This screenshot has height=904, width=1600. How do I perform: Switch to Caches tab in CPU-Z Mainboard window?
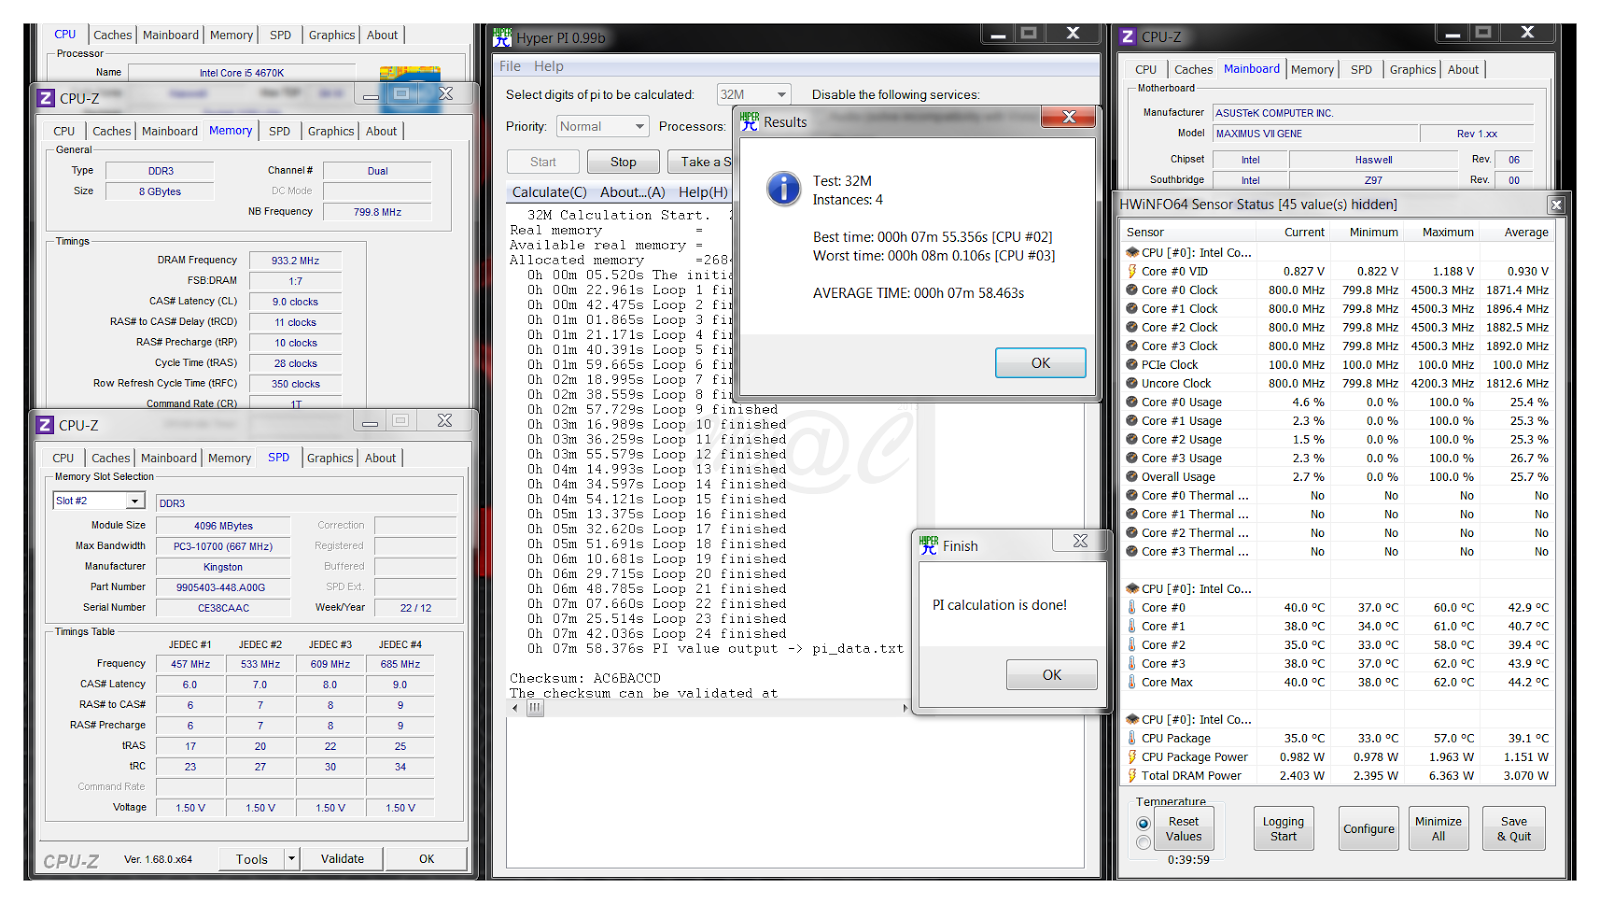pyautogui.click(x=1193, y=70)
